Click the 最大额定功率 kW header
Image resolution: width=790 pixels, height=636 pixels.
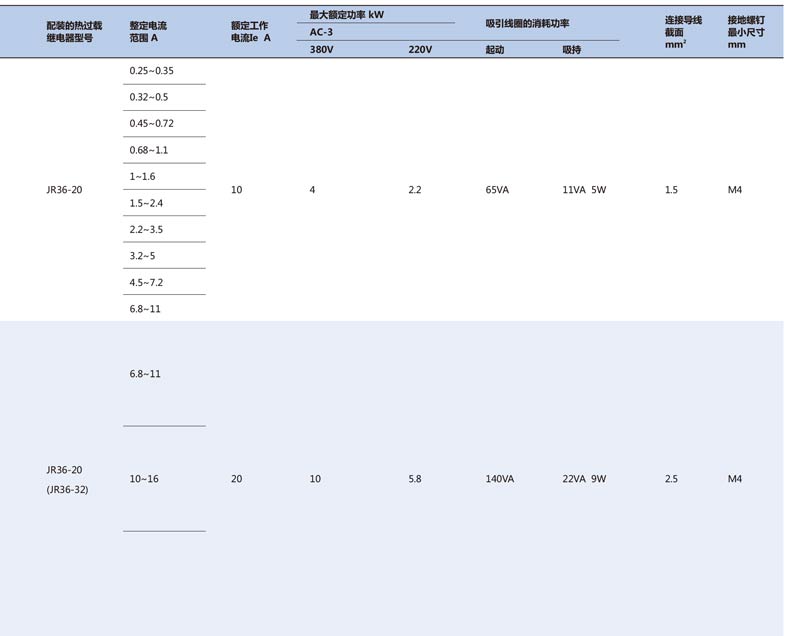tap(346, 15)
